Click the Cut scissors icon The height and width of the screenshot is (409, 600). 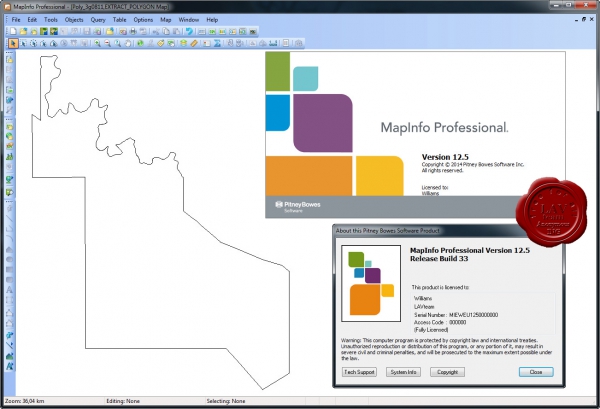point(156,31)
